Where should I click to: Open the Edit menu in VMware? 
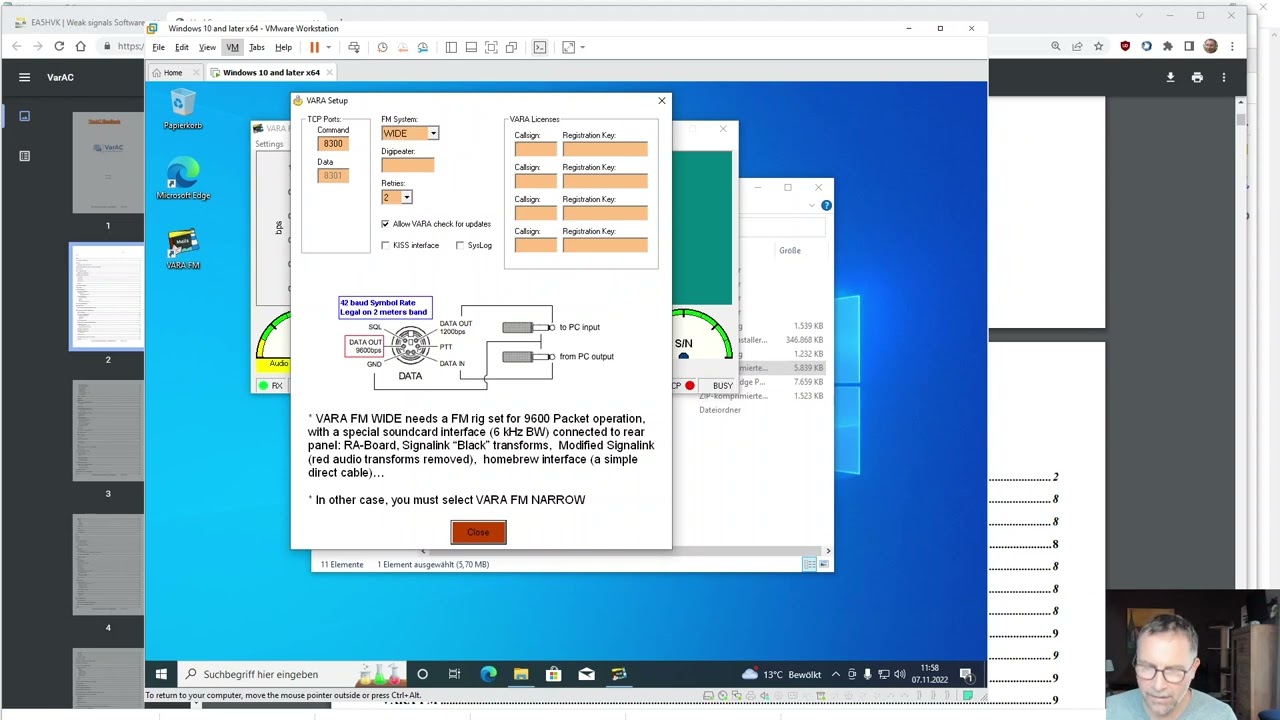click(x=182, y=47)
